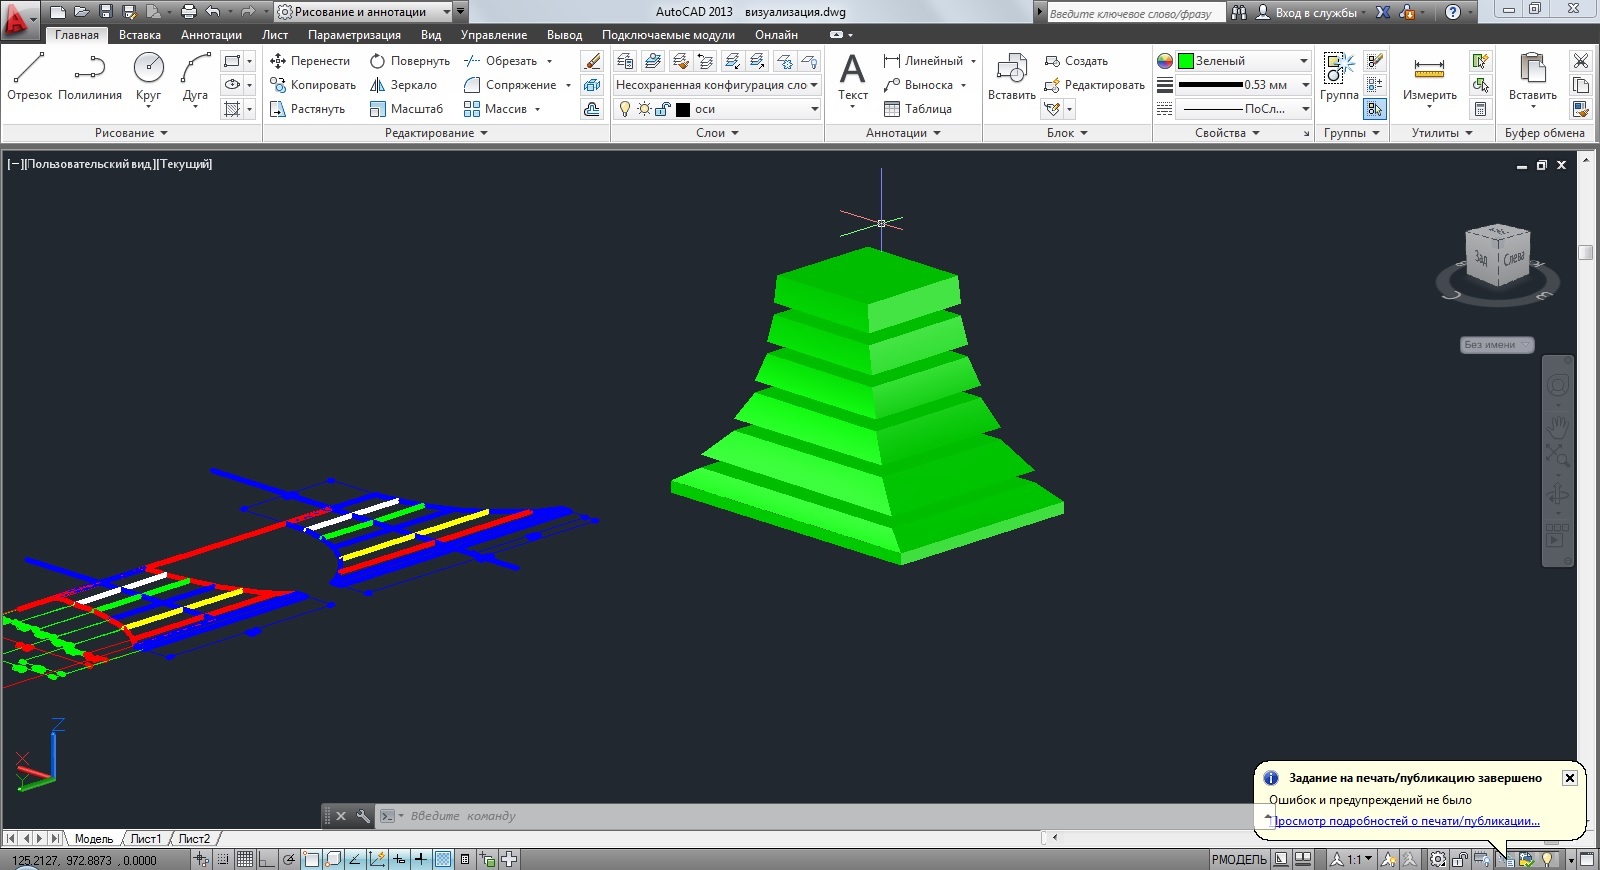Open the workspace dropdown Рисование и аннотации
Screen dimensions: 1600x870
[x=364, y=12]
